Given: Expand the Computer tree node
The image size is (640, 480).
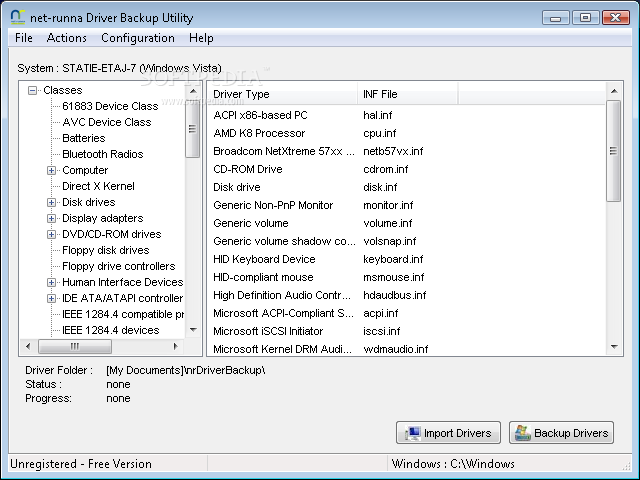Looking at the screenshot, I should pyautogui.click(x=51, y=170).
